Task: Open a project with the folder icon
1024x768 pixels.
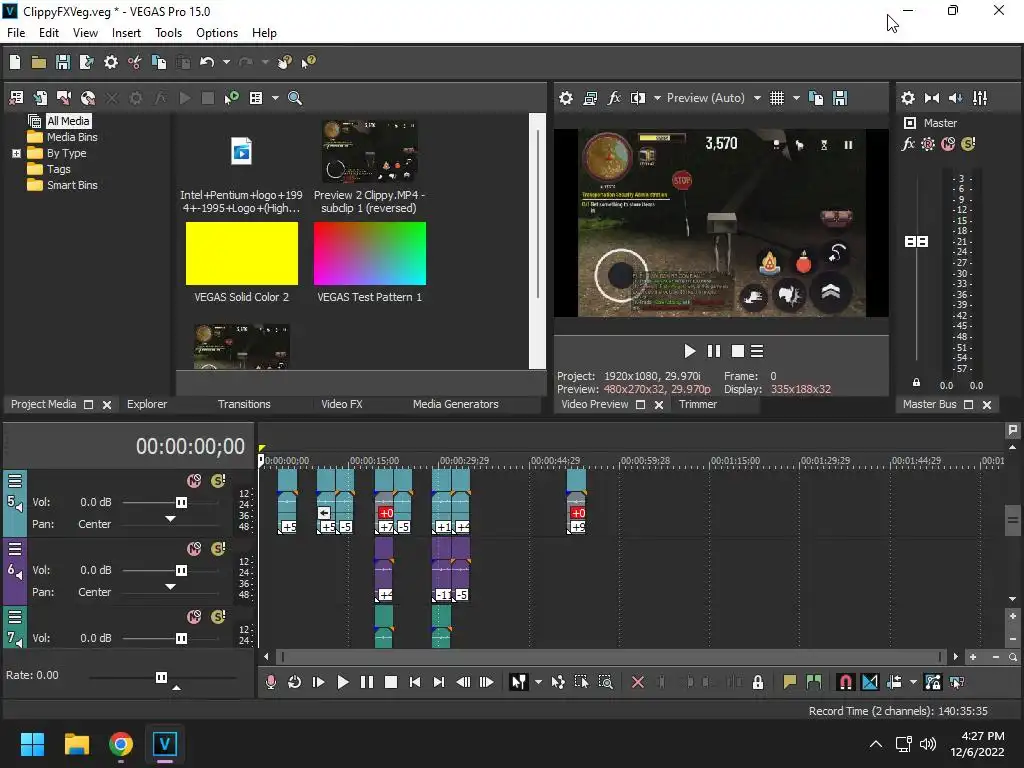Action: (39, 62)
